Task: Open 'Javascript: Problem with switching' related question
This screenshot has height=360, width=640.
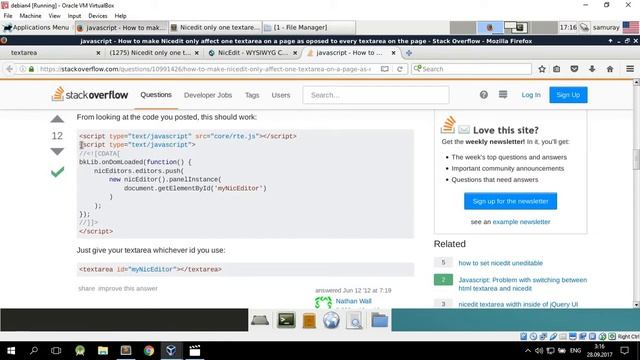Action: 522,284
